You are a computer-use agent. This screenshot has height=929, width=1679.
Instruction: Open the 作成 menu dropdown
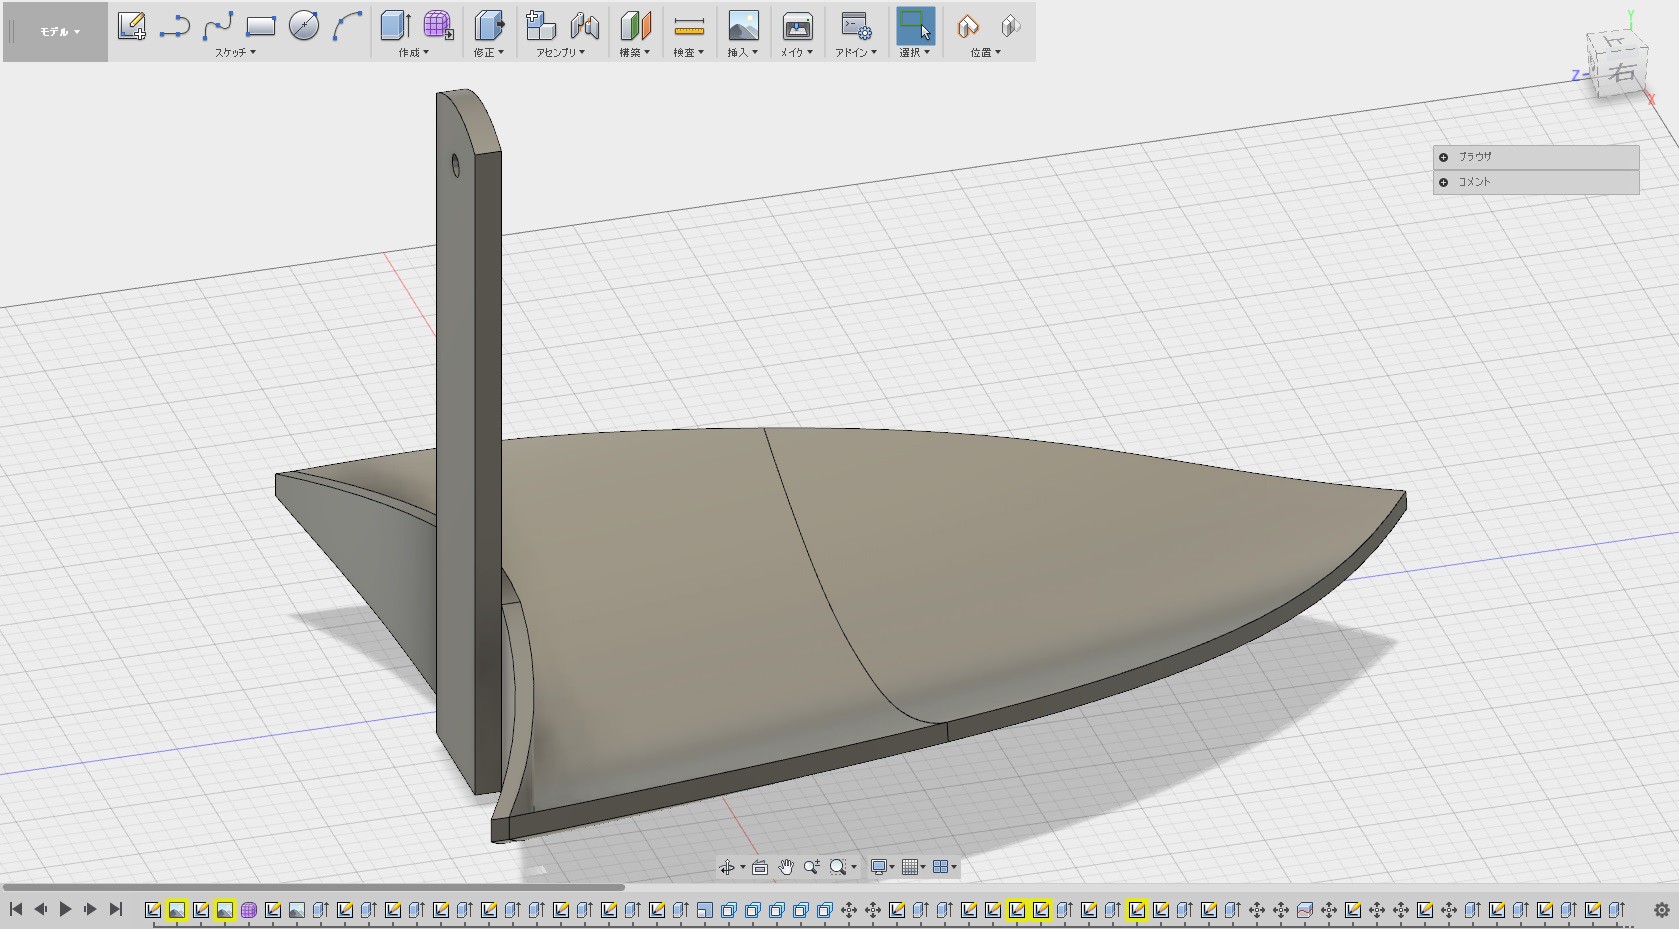pos(414,52)
